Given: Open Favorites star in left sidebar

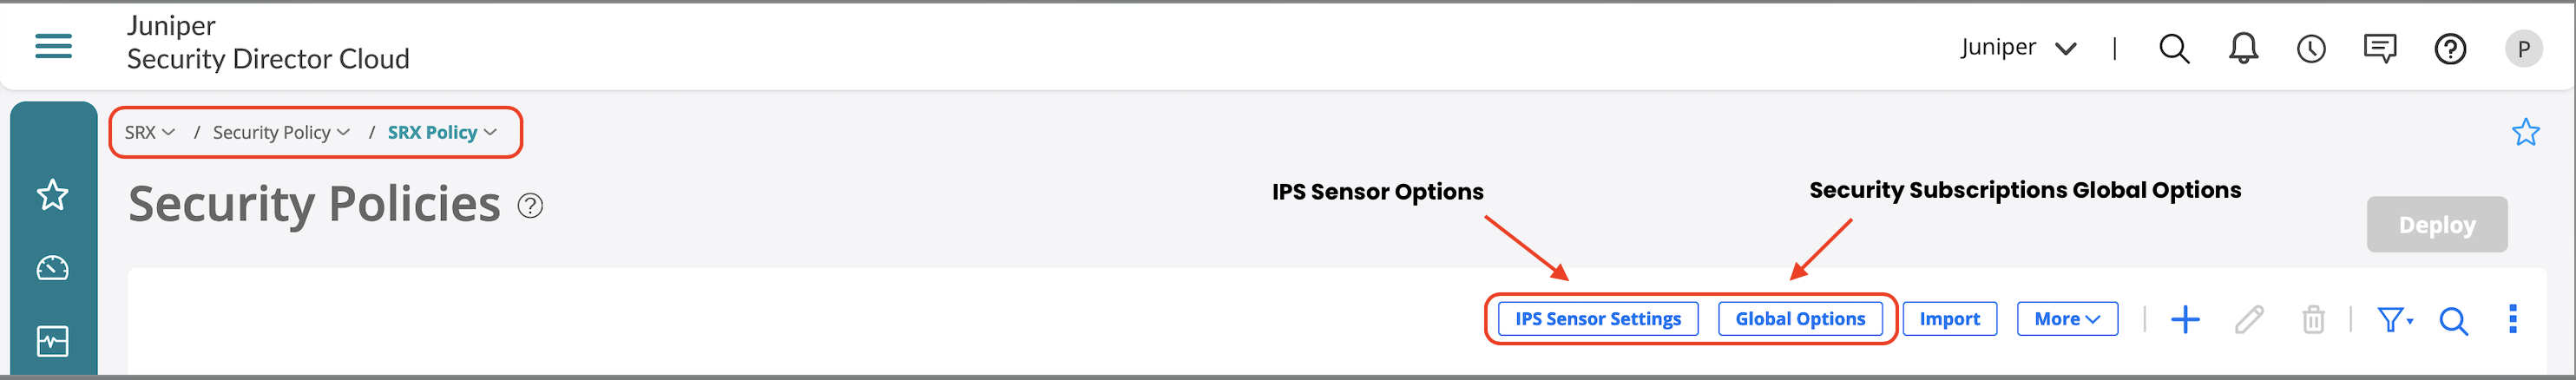Looking at the screenshot, I should coord(52,195).
